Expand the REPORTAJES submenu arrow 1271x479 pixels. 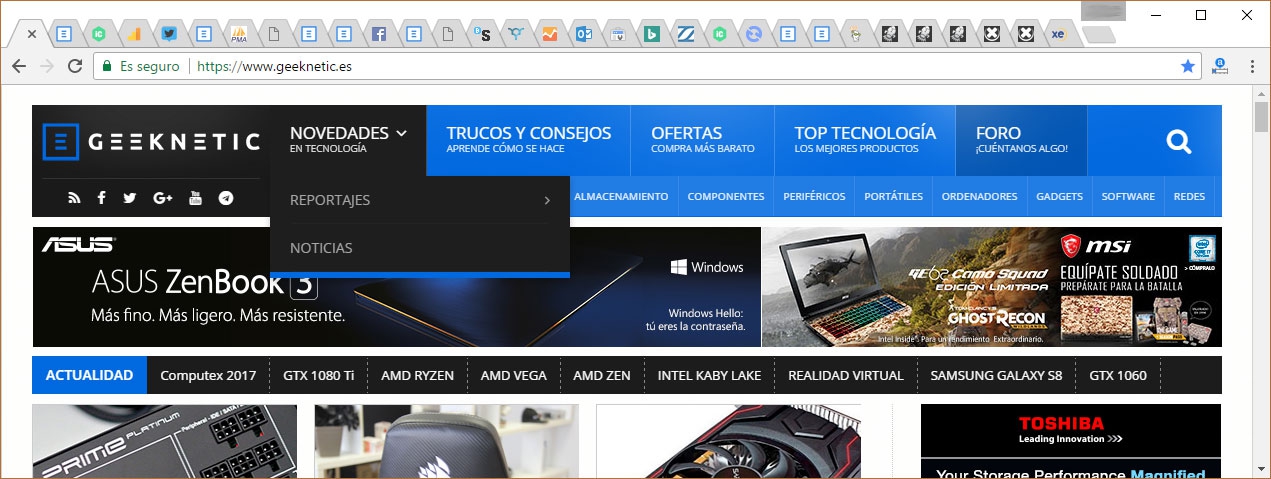[x=547, y=201]
